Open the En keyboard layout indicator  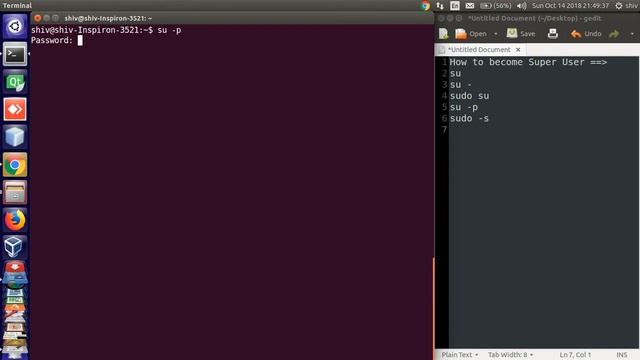tap(454, 6)
